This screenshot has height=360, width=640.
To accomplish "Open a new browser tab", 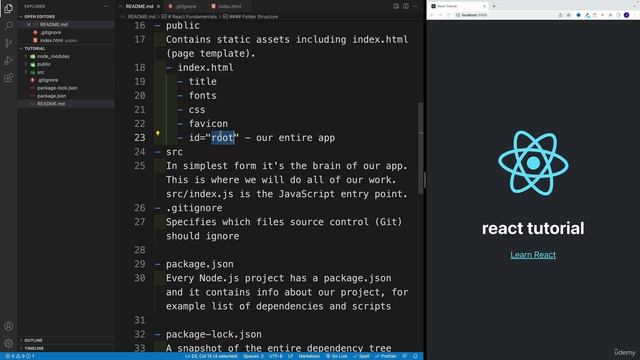I will [x=493, y=6].
